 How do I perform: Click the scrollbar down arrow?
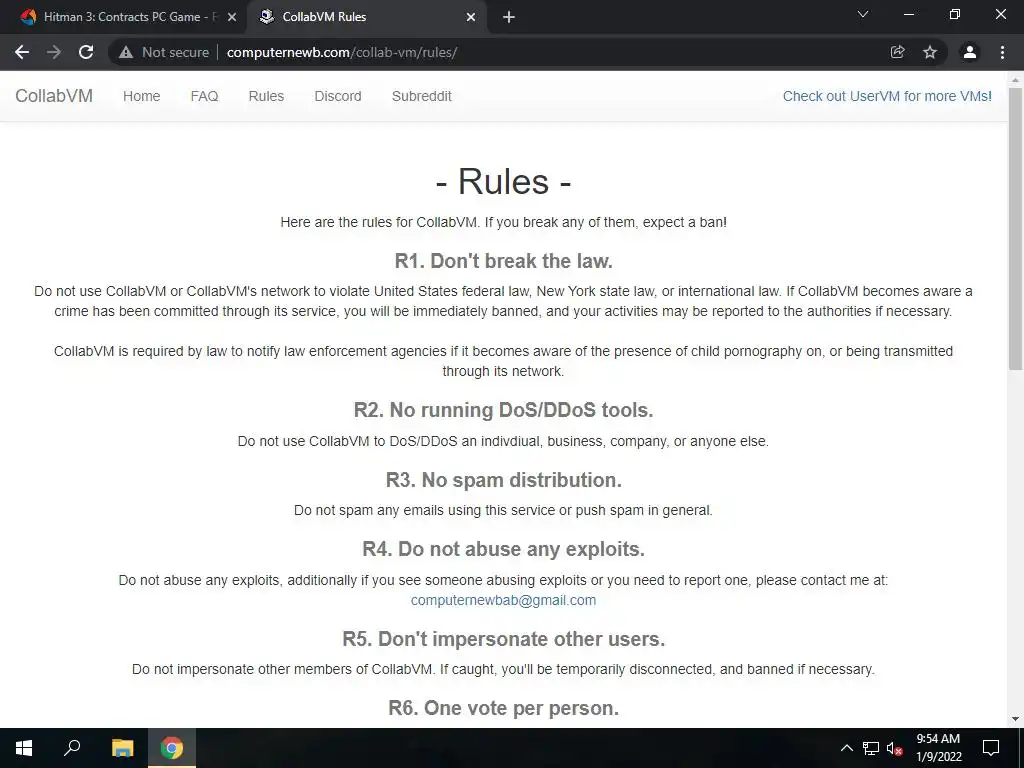click(1016, 719)
